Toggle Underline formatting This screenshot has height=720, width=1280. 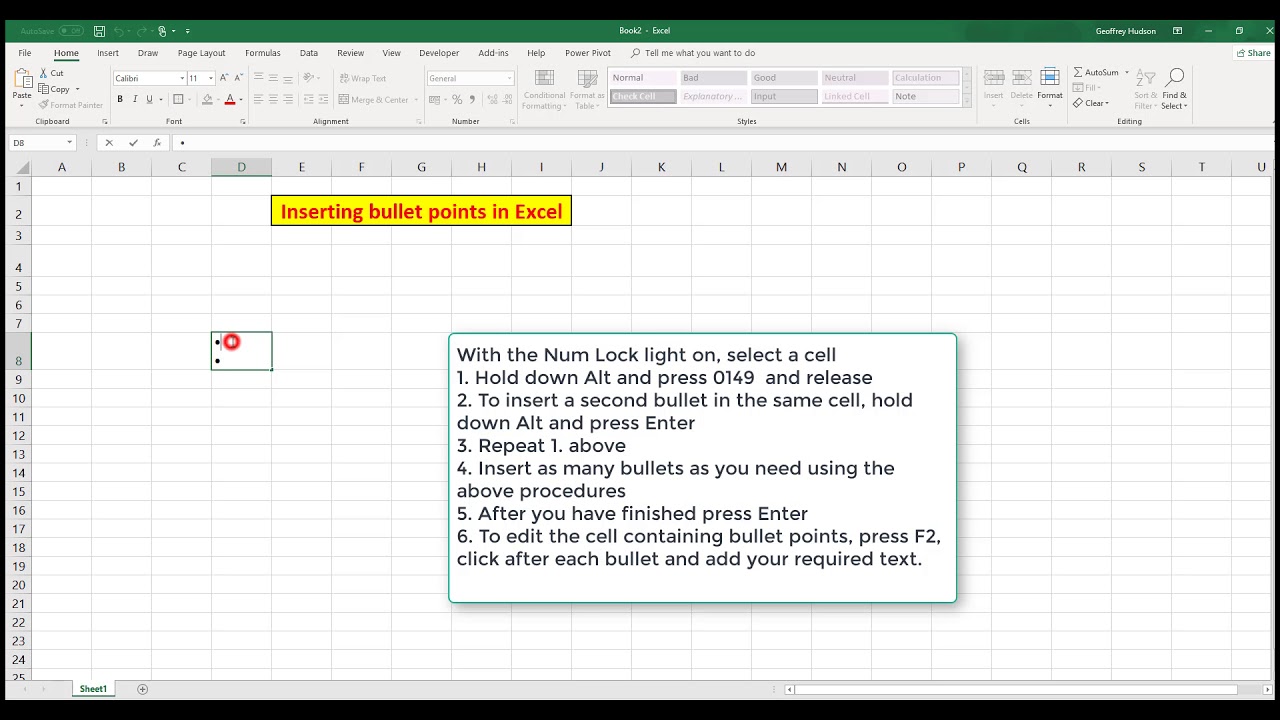149,99
